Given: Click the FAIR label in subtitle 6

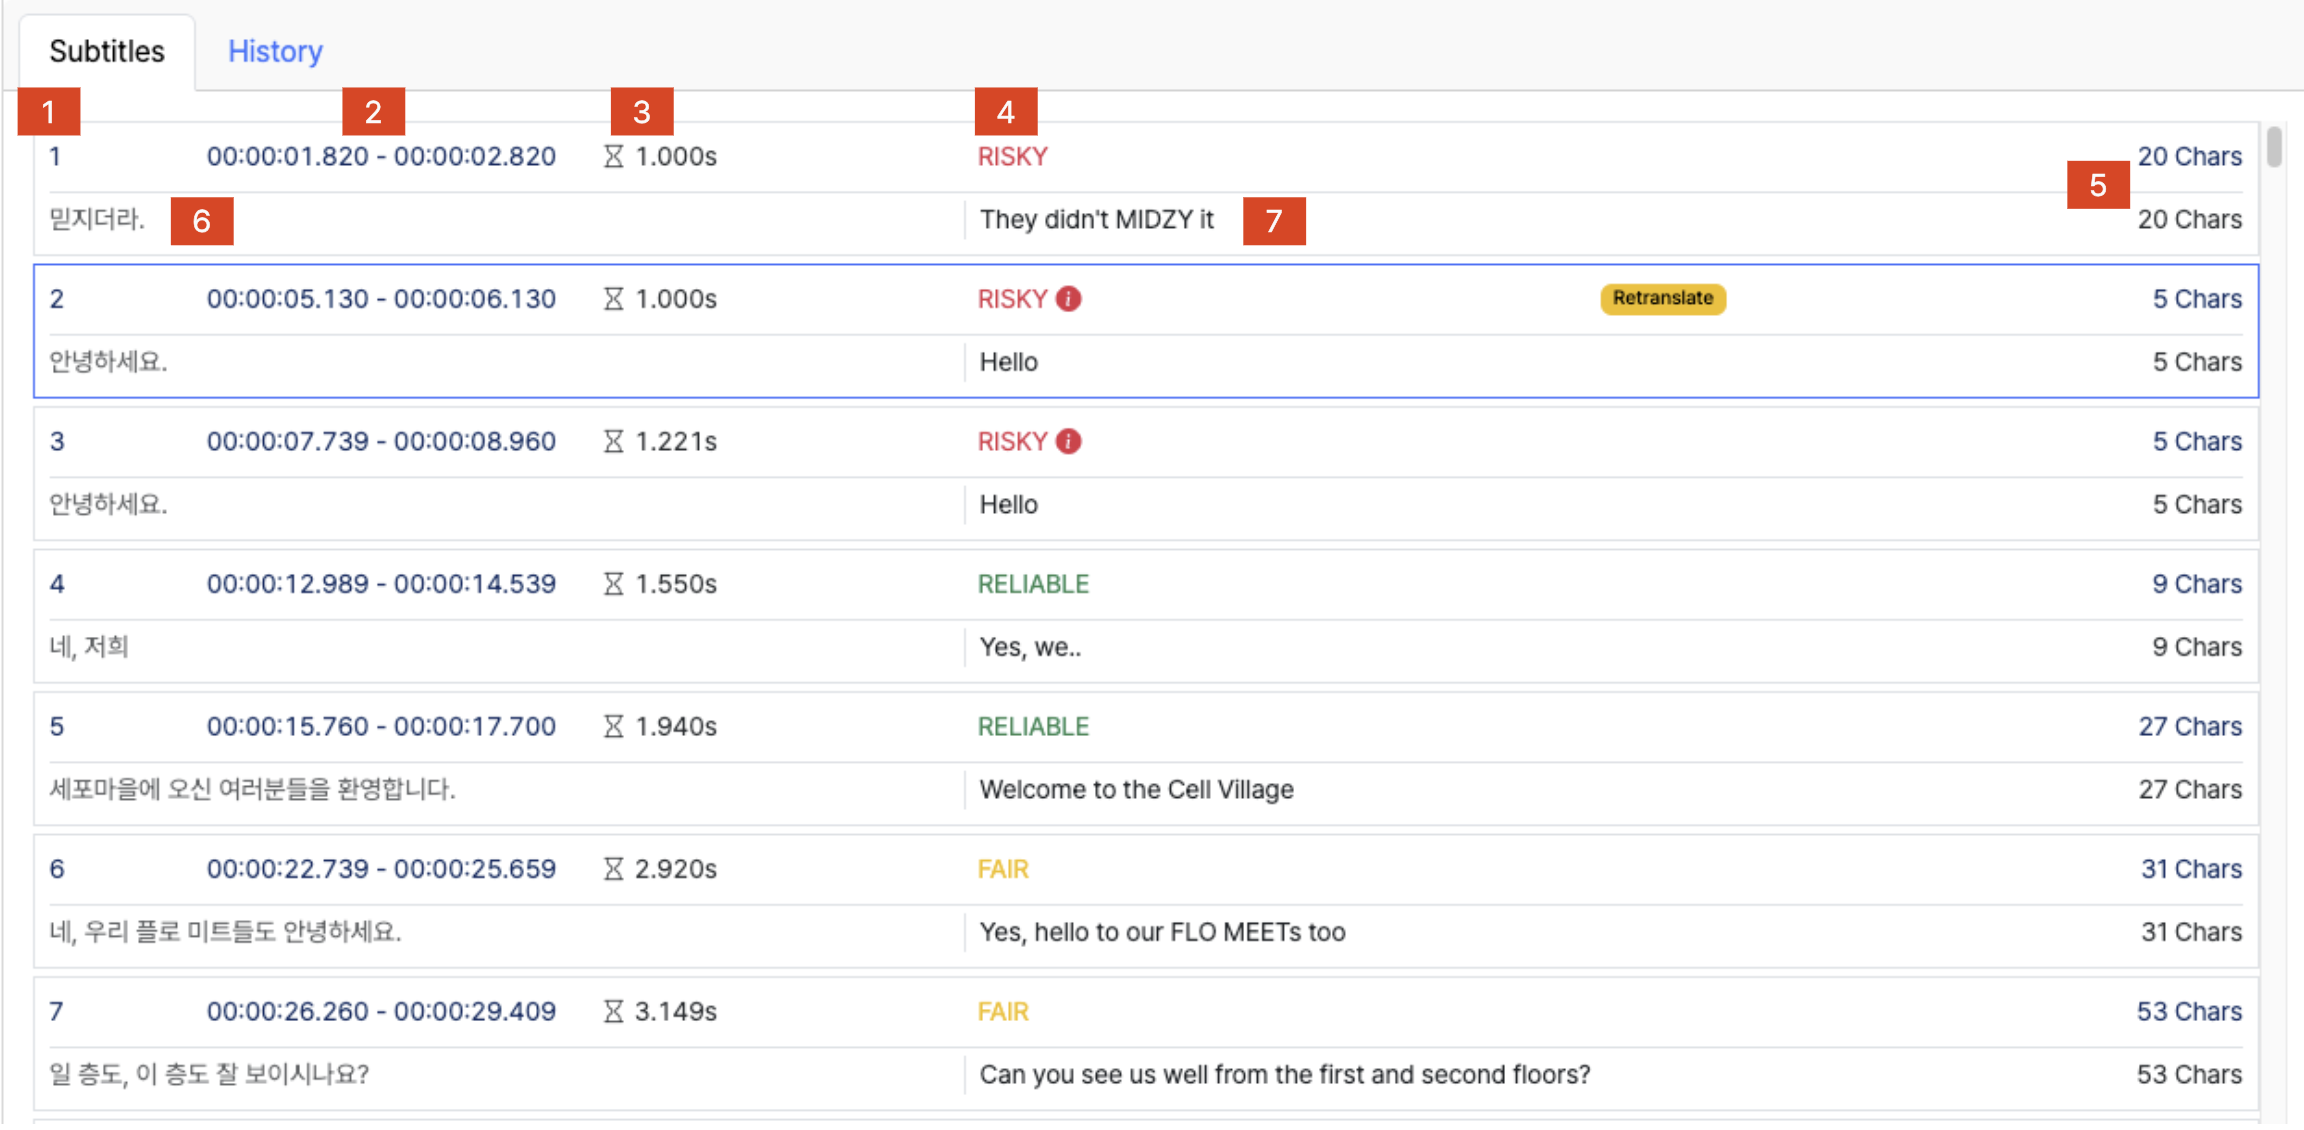Looking at the screenshot, I should pyautogui.click(x=1003, y=869).
